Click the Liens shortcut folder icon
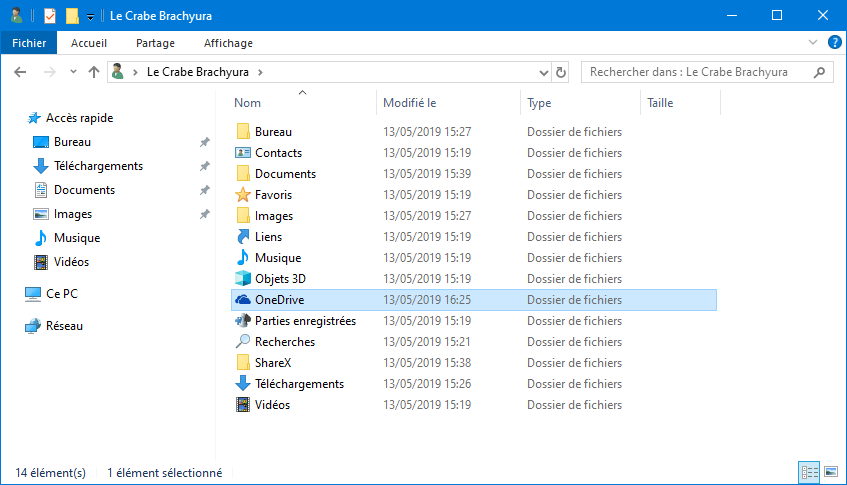The width and height of the screenshot is (847, 485). pos(243,237)
